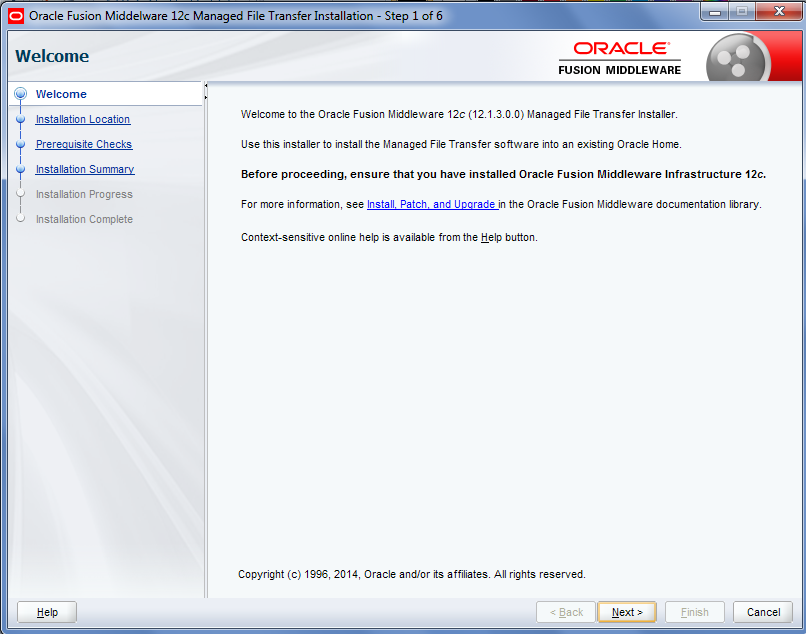Click the grey sphere graphic in banner

[737, 58]
